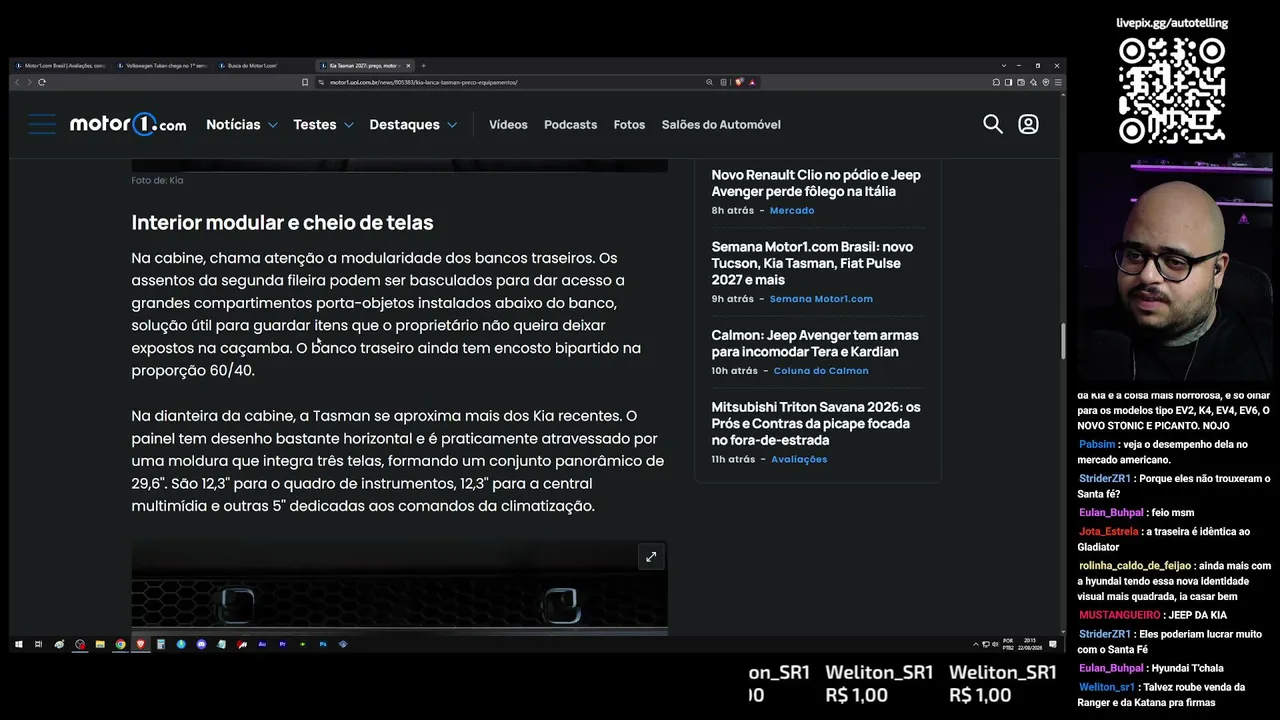The image size is (1280, 720).
Task: Click the 'Interior modular e cheio de telas' heading
Action: pyautogui.click(x=282, y=222)
